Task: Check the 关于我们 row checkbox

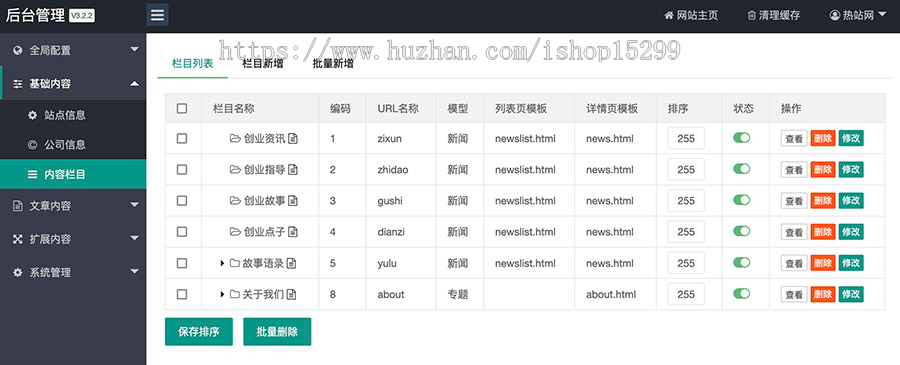Action: 182,294
